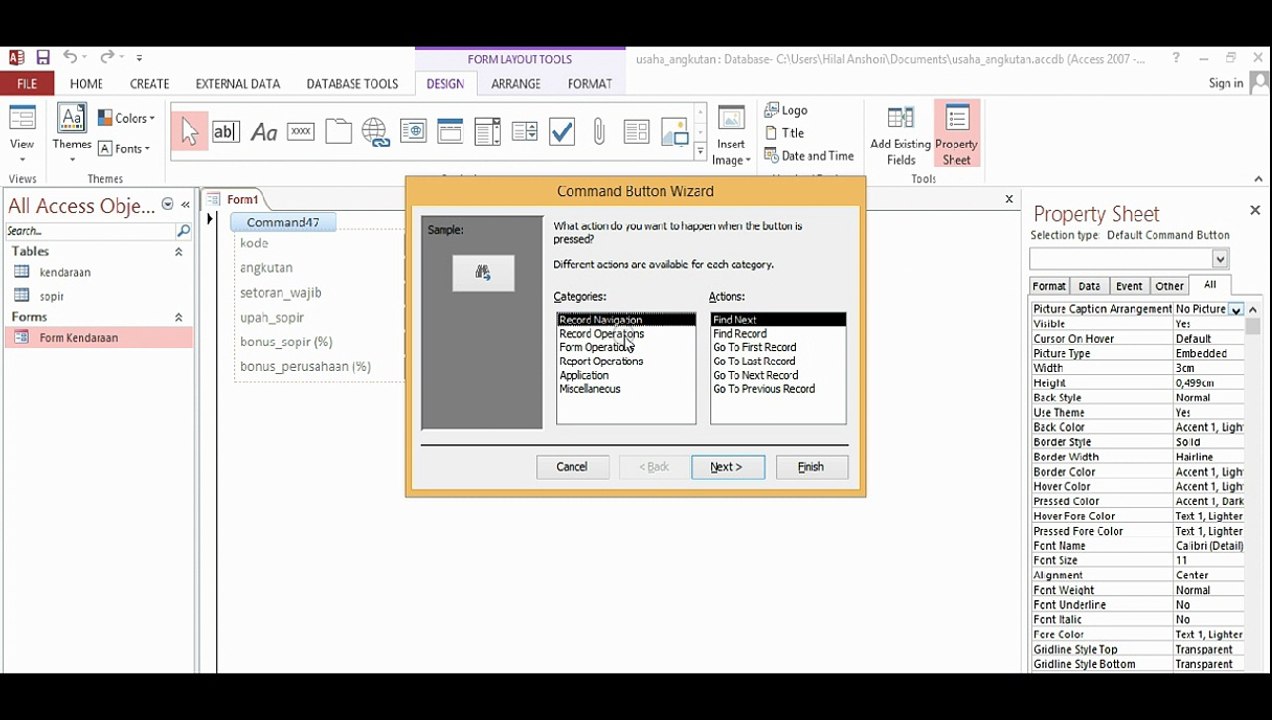This screenshot has width=1272, height=720.
Task: Click the Save icon in quick access
Action: pos(43,57)
